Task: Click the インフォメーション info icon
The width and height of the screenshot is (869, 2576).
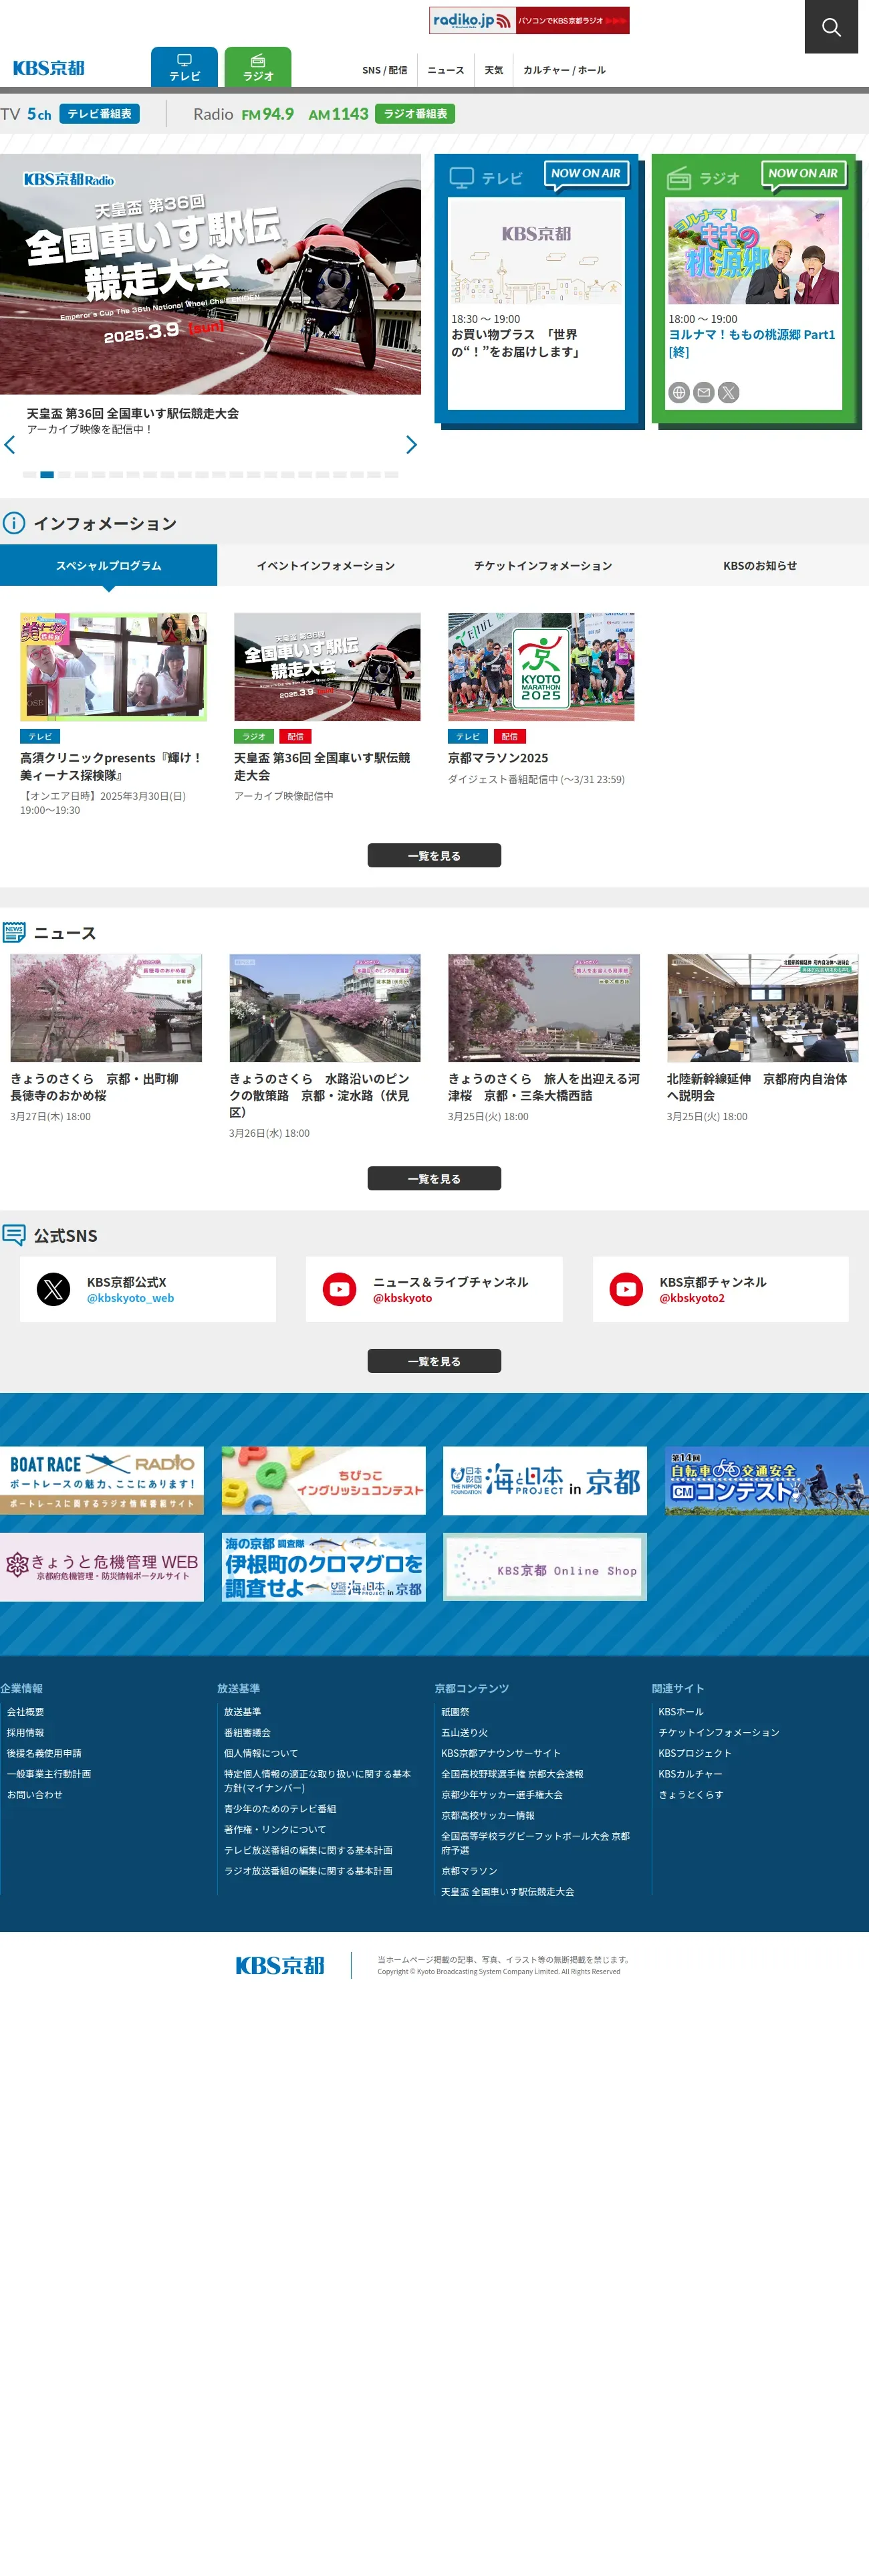Action: click(14, 523)
